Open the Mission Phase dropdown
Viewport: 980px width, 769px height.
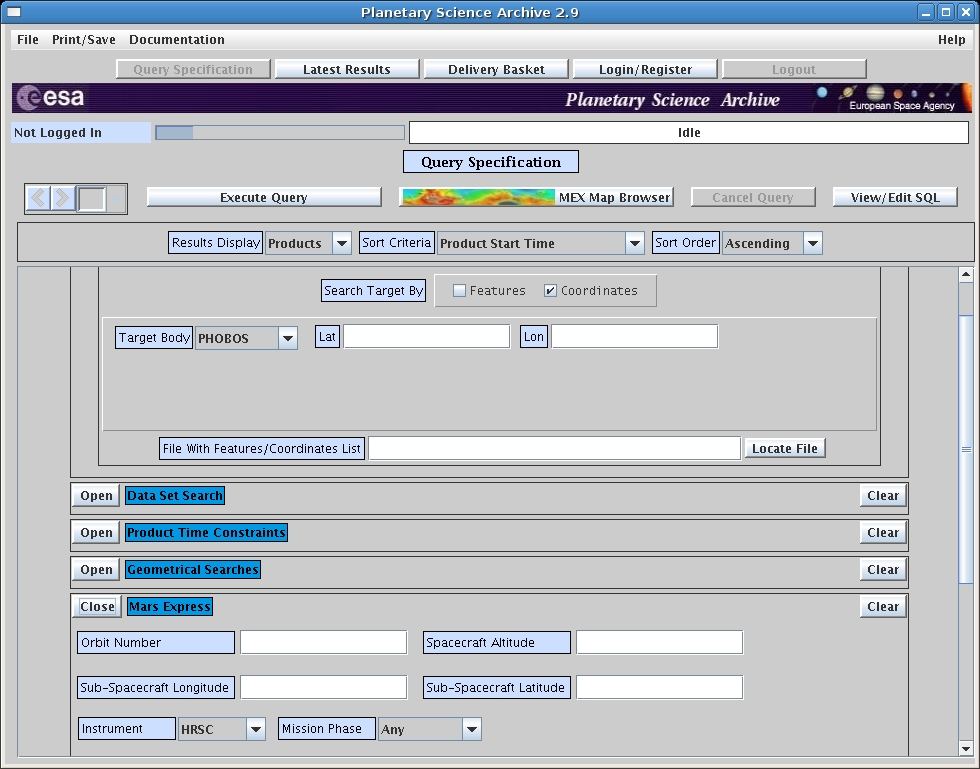(472, 729)
